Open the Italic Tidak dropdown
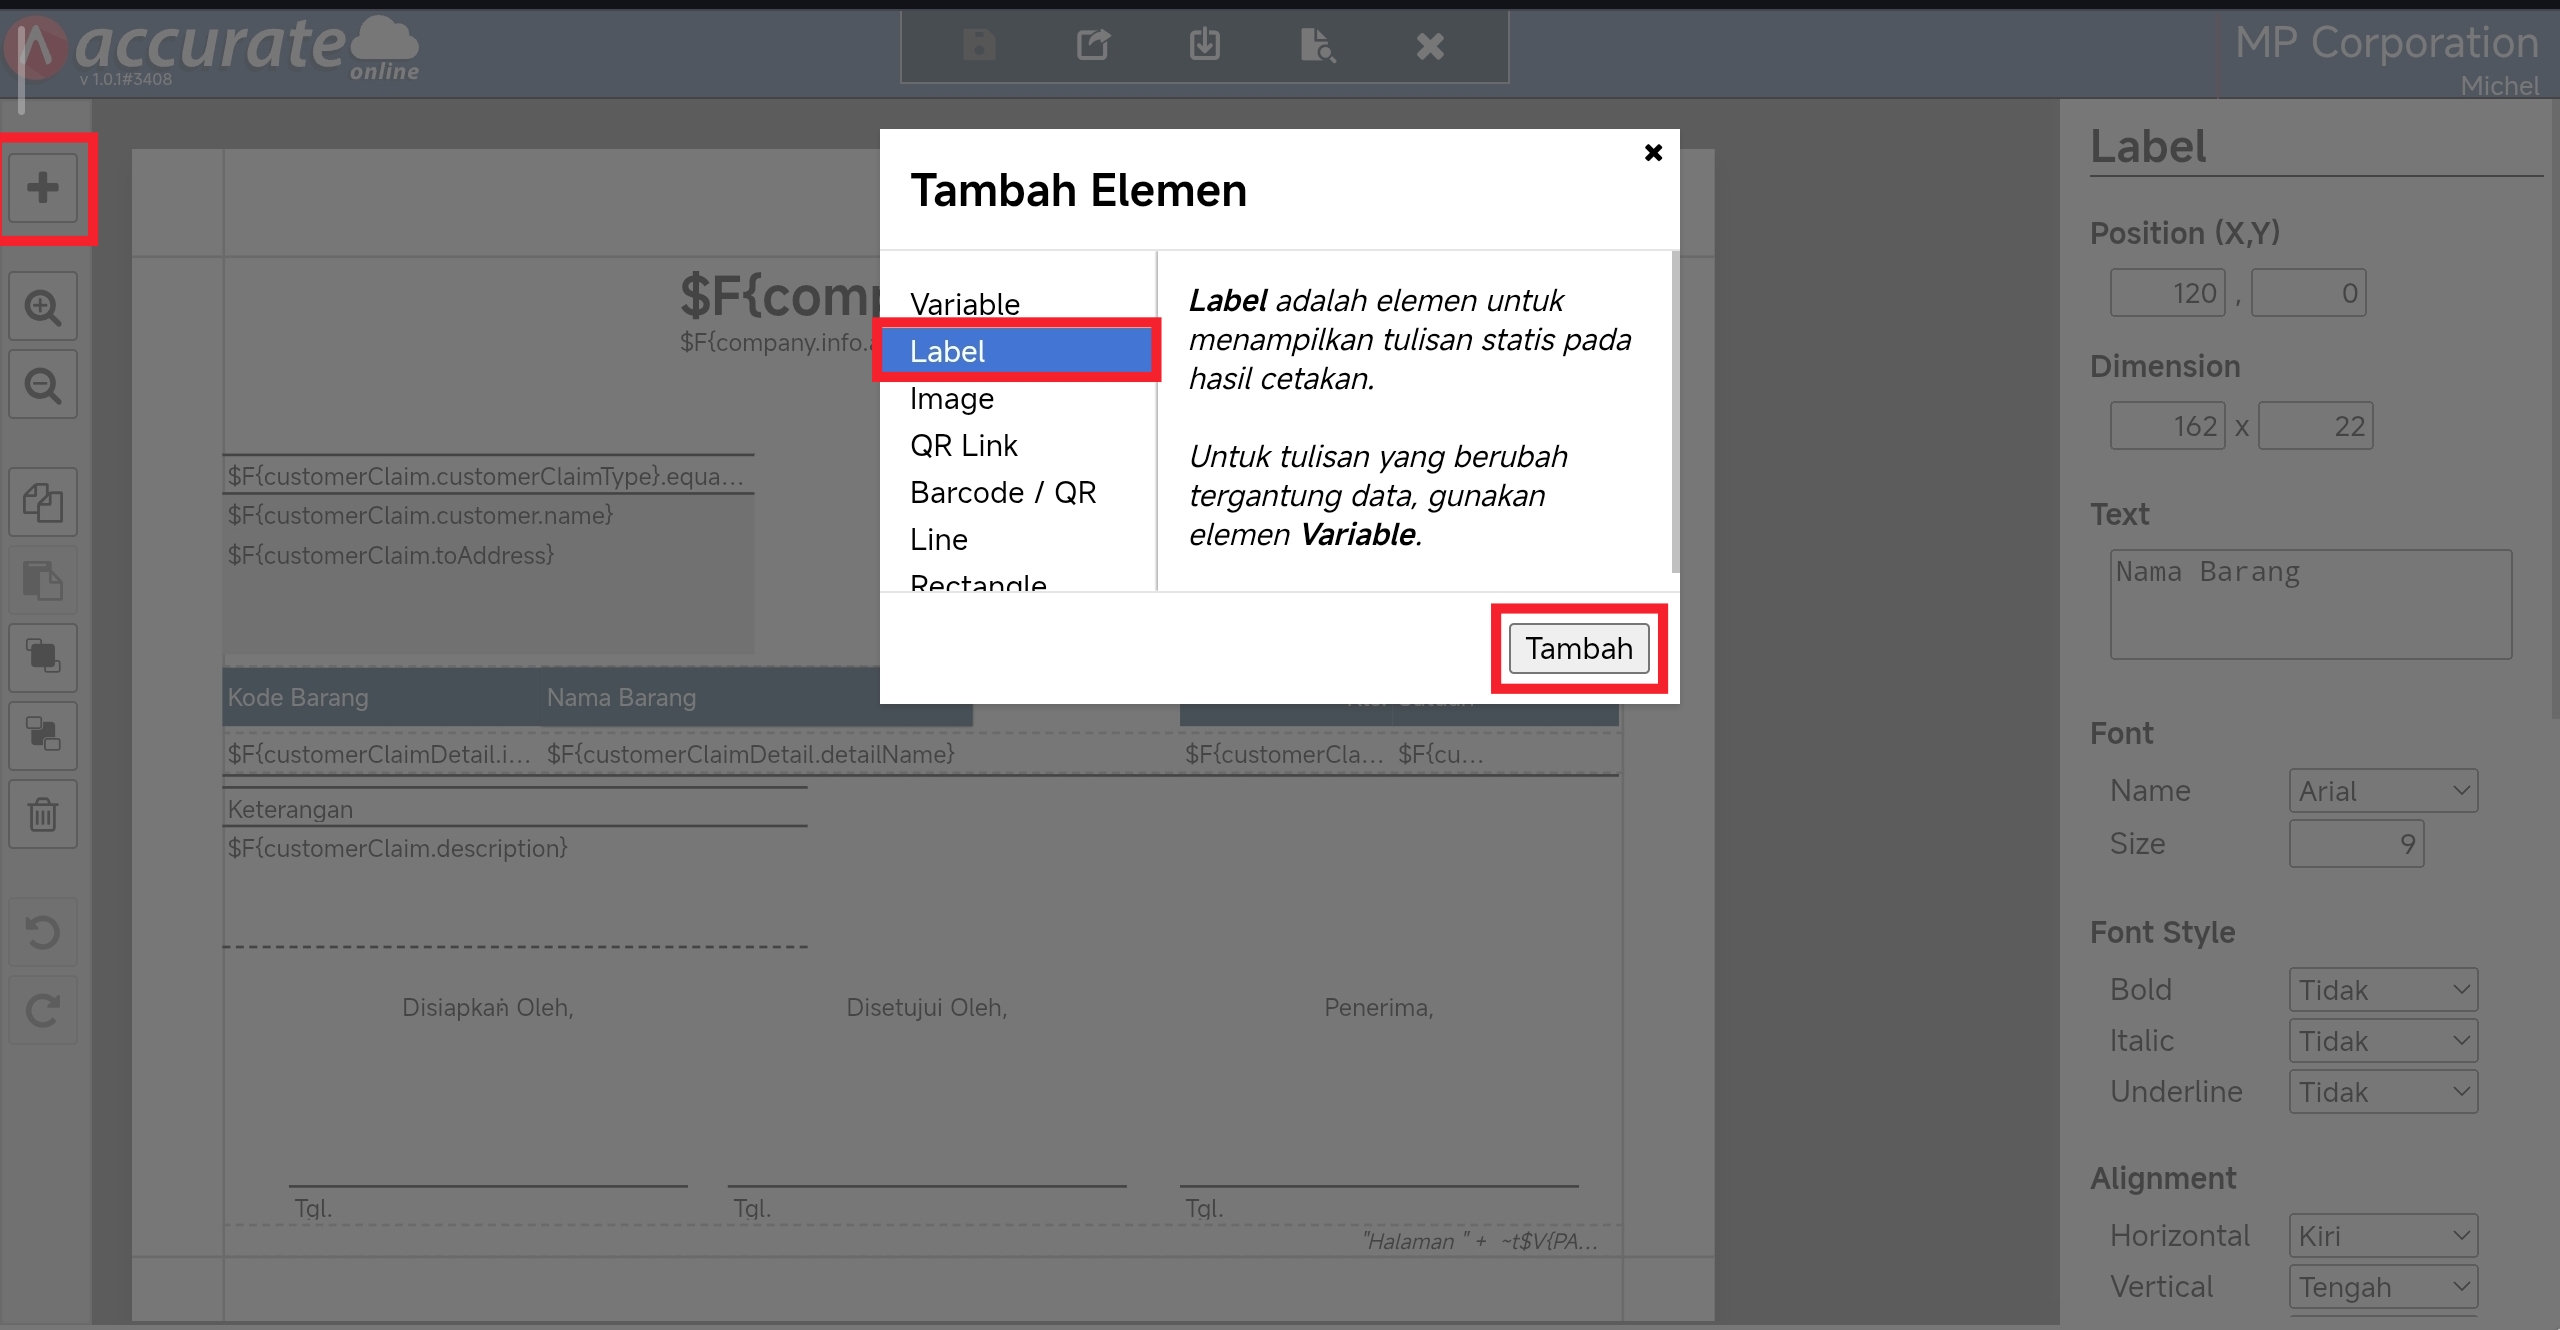This screenshot has height=1330, width=2560. (x=2382, y=1041)
